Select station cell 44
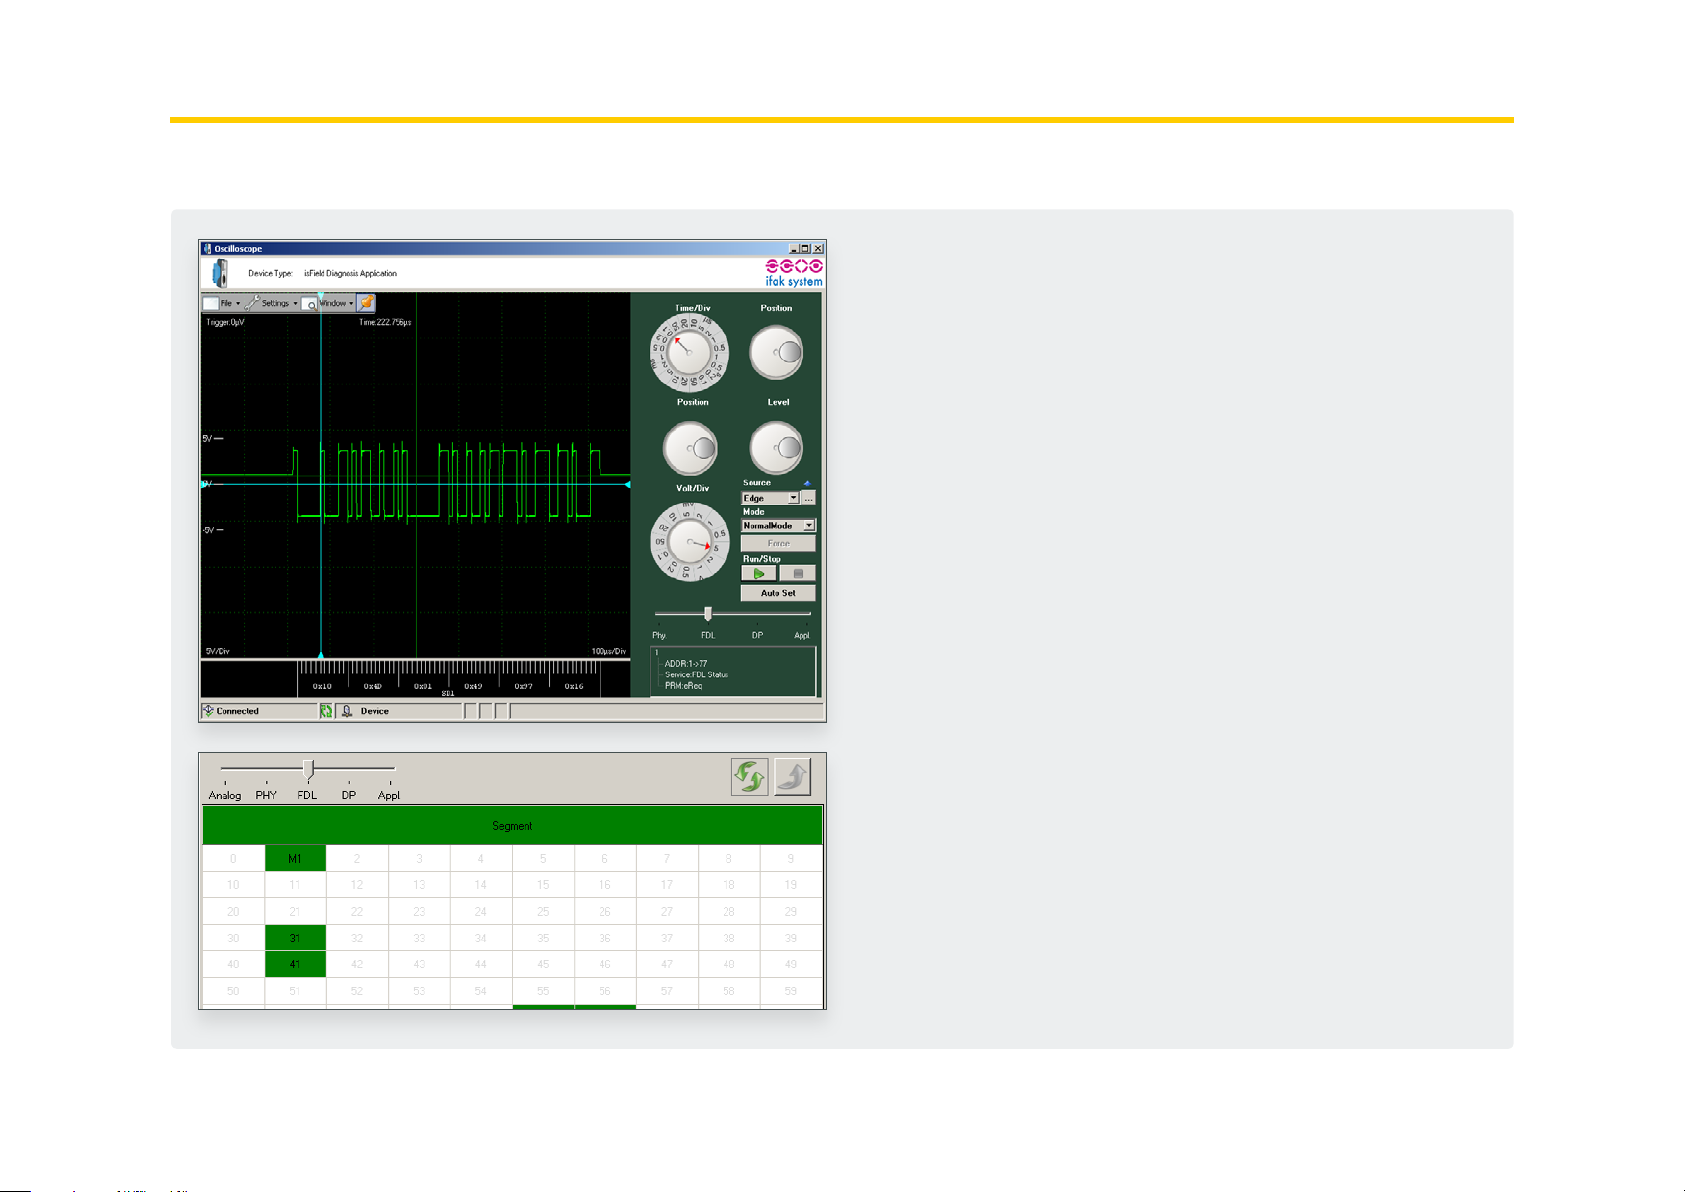Viewport: 1685px width, 1192px height. [481, 964]
